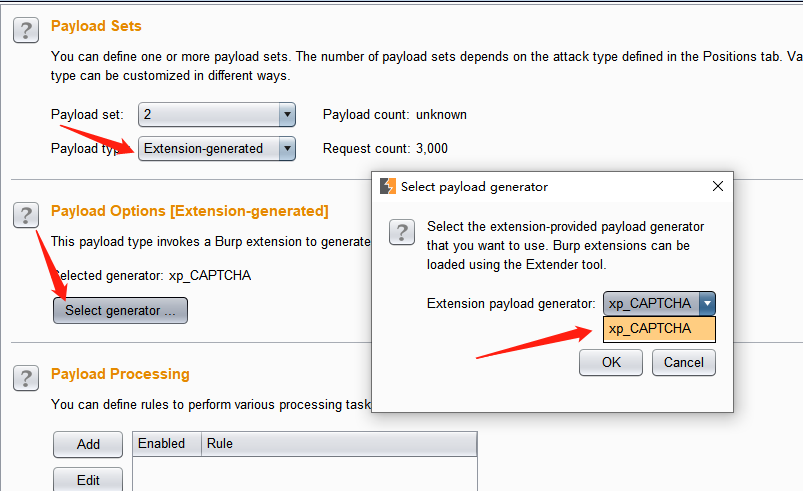Click the help icon inside the dialog
This screenshot has width=803, height=491.
[401, 233]
